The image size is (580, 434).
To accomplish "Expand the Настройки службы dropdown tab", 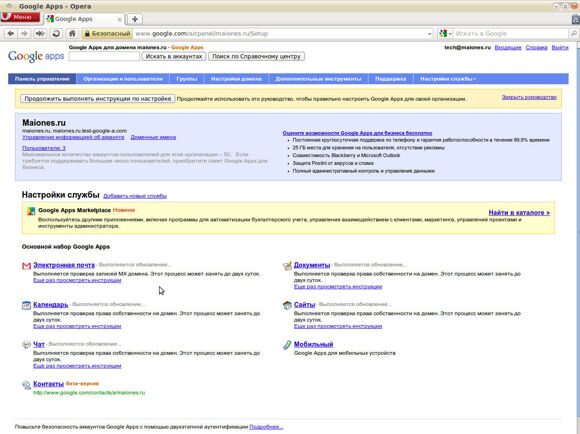I will (448, 79).
